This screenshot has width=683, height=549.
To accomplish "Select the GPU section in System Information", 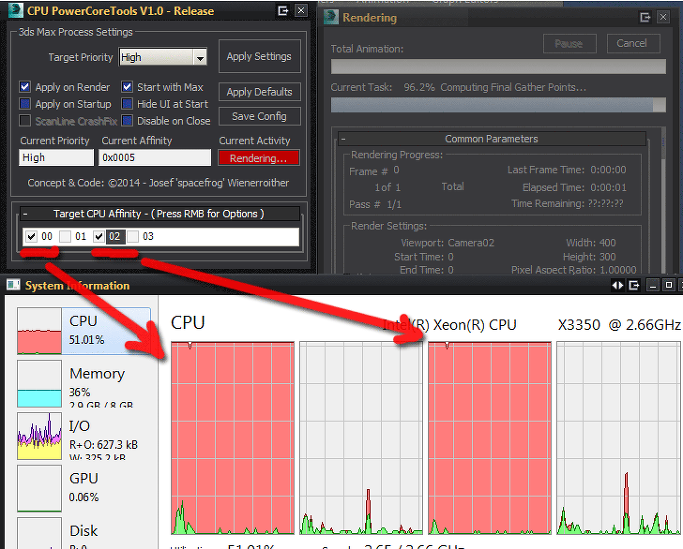I will pos(84,488).
